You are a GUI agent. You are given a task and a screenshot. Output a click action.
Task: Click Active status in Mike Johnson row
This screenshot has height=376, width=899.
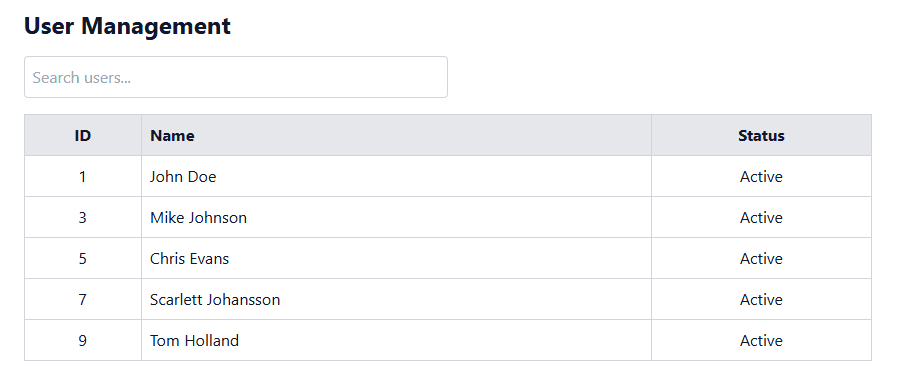point(761,217)
